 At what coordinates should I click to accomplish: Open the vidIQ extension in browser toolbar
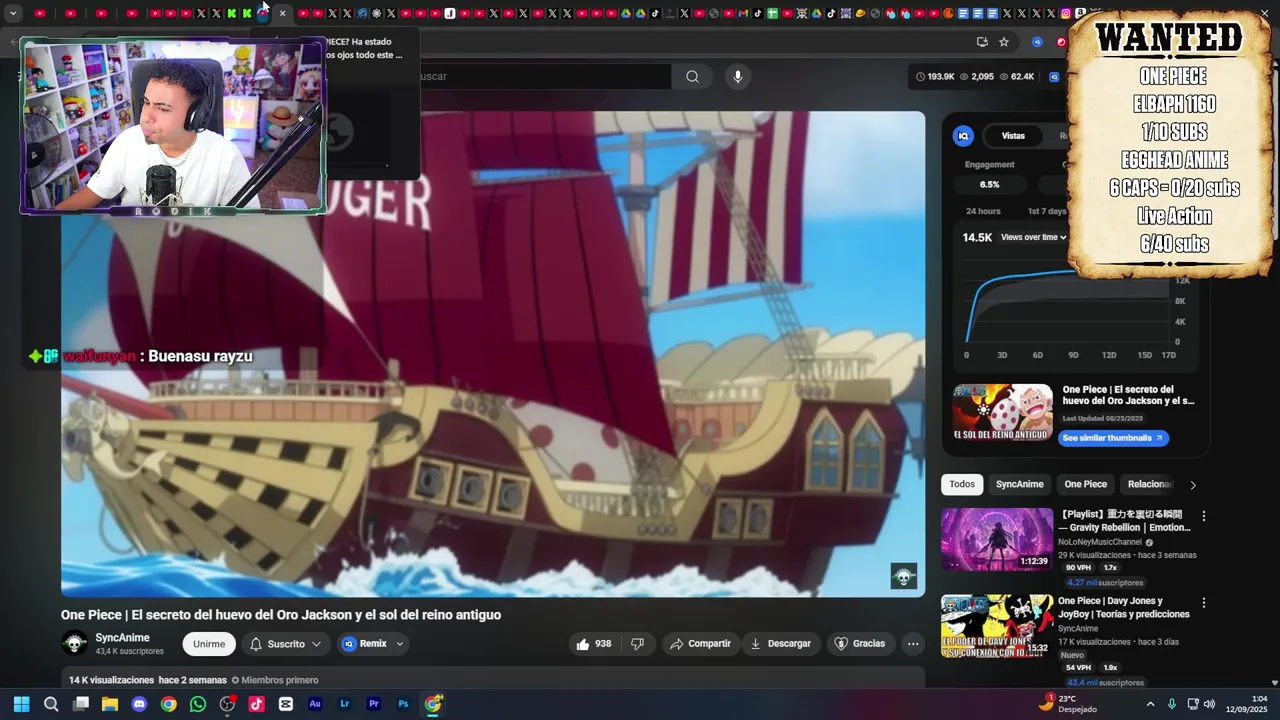click(x=1037, y=42)
